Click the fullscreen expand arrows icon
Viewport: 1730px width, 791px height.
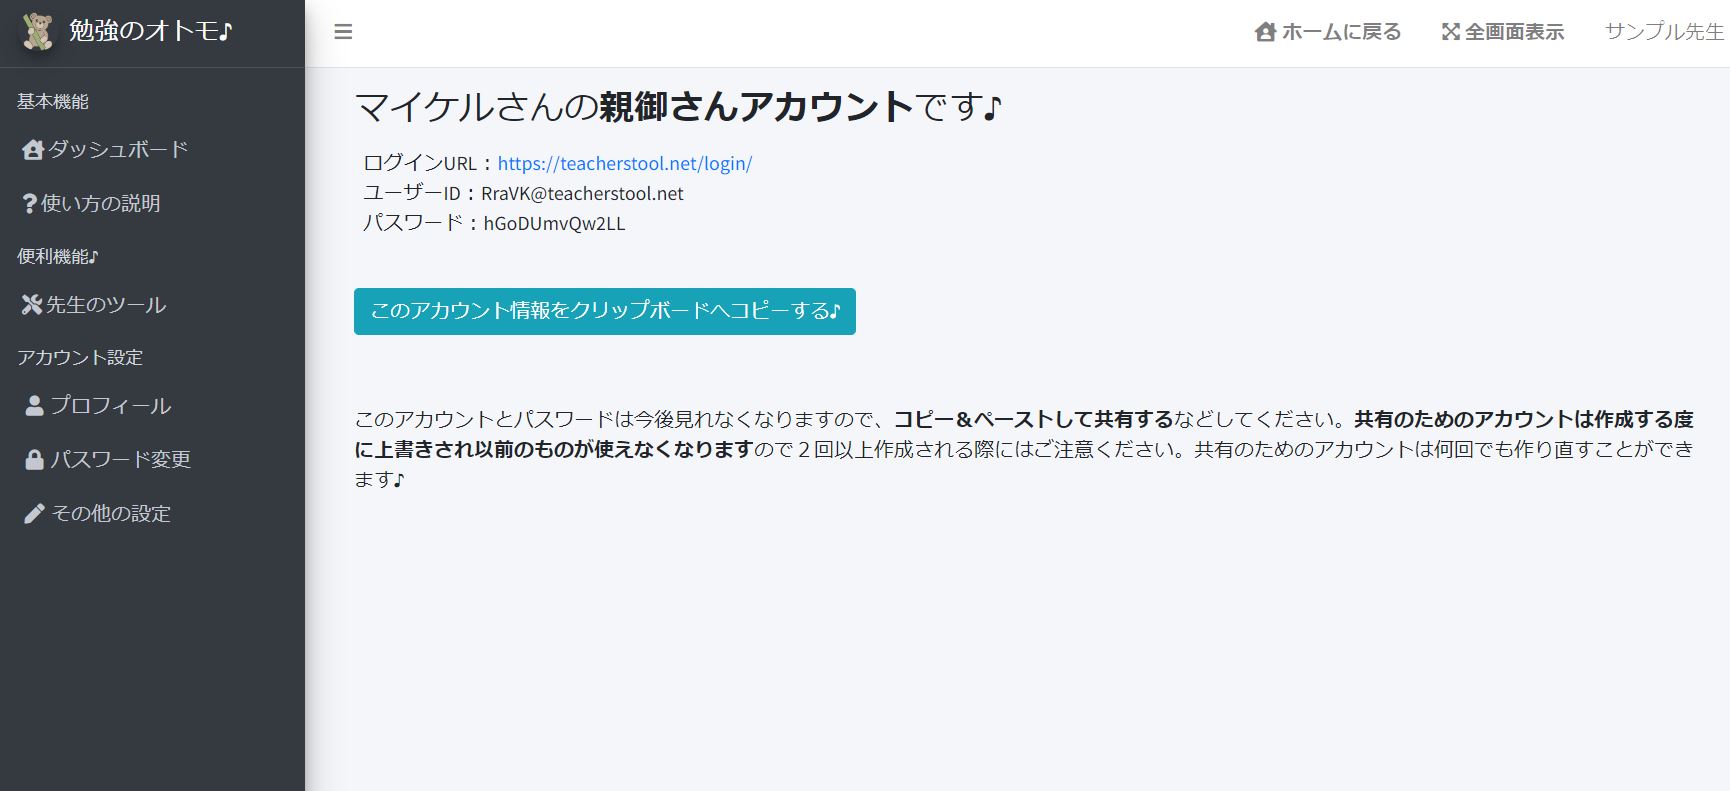click(1450, 32)
